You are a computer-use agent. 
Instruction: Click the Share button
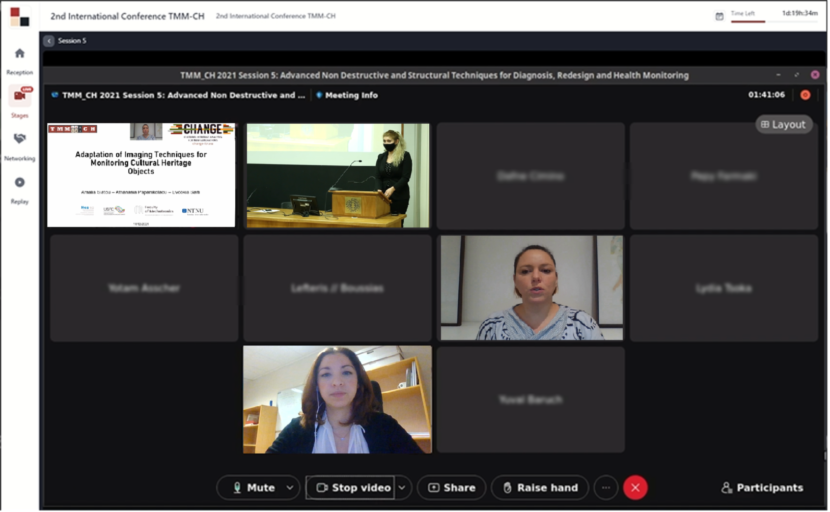451,488
